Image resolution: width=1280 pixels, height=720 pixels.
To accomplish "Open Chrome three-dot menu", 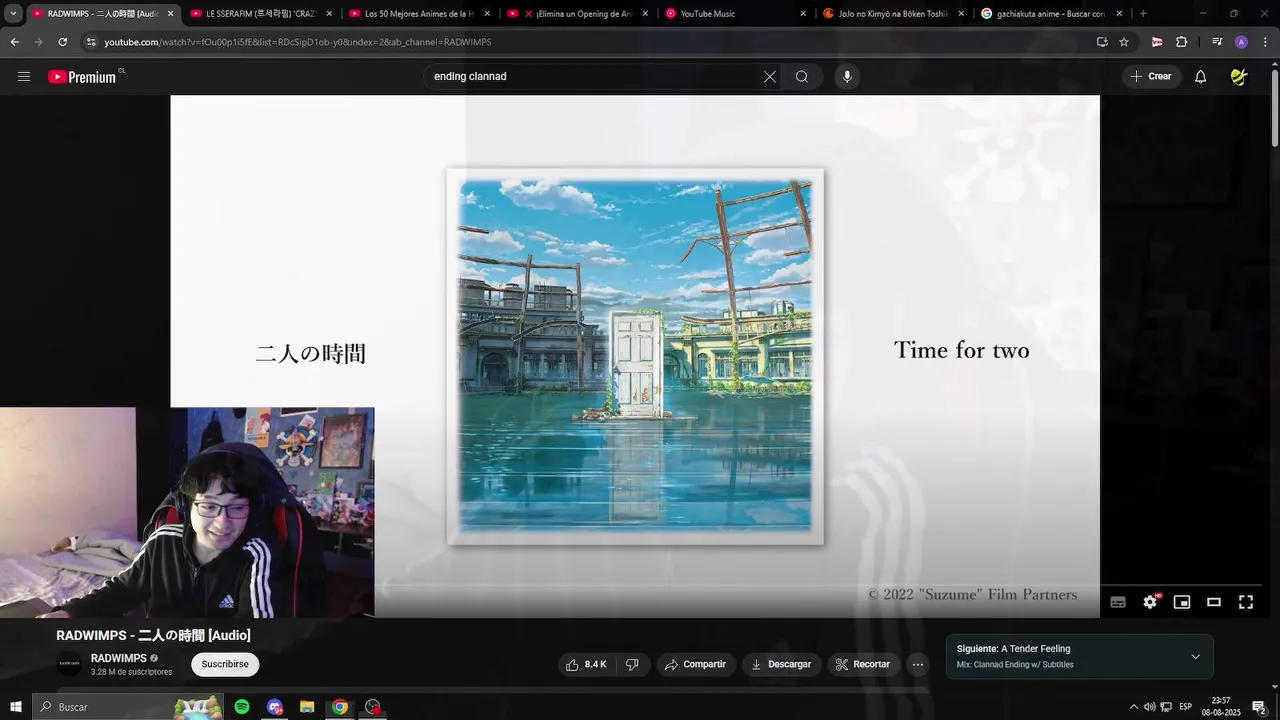I will point(1265,42).
